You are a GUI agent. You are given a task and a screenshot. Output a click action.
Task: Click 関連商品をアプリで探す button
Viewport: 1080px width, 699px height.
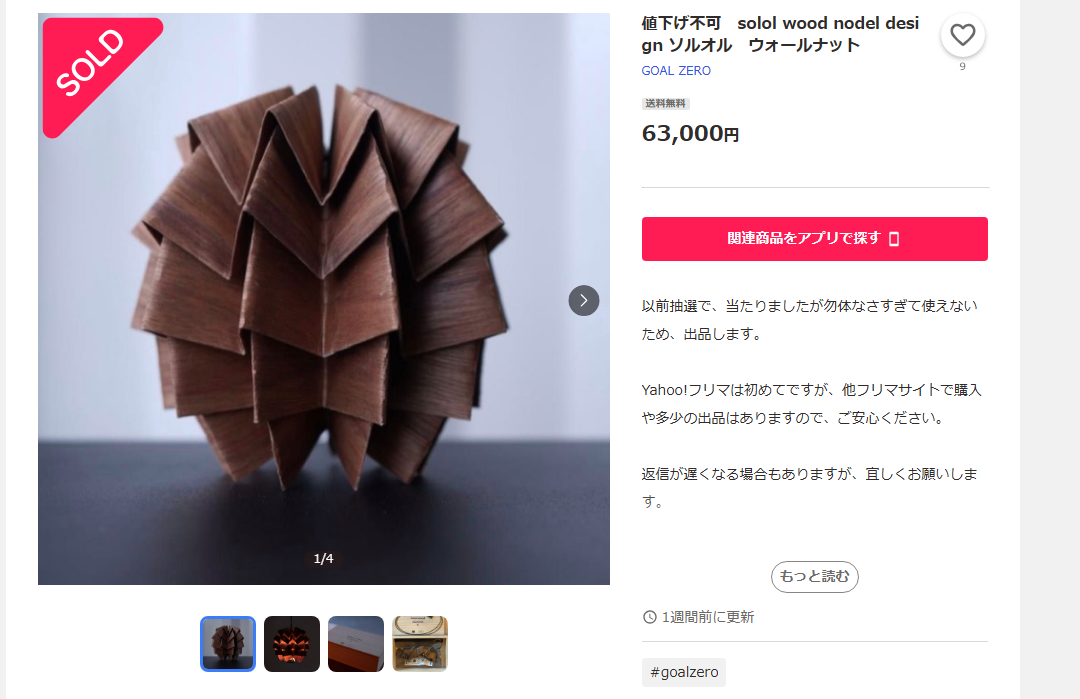pyautogui.click(x=815, y=239)
